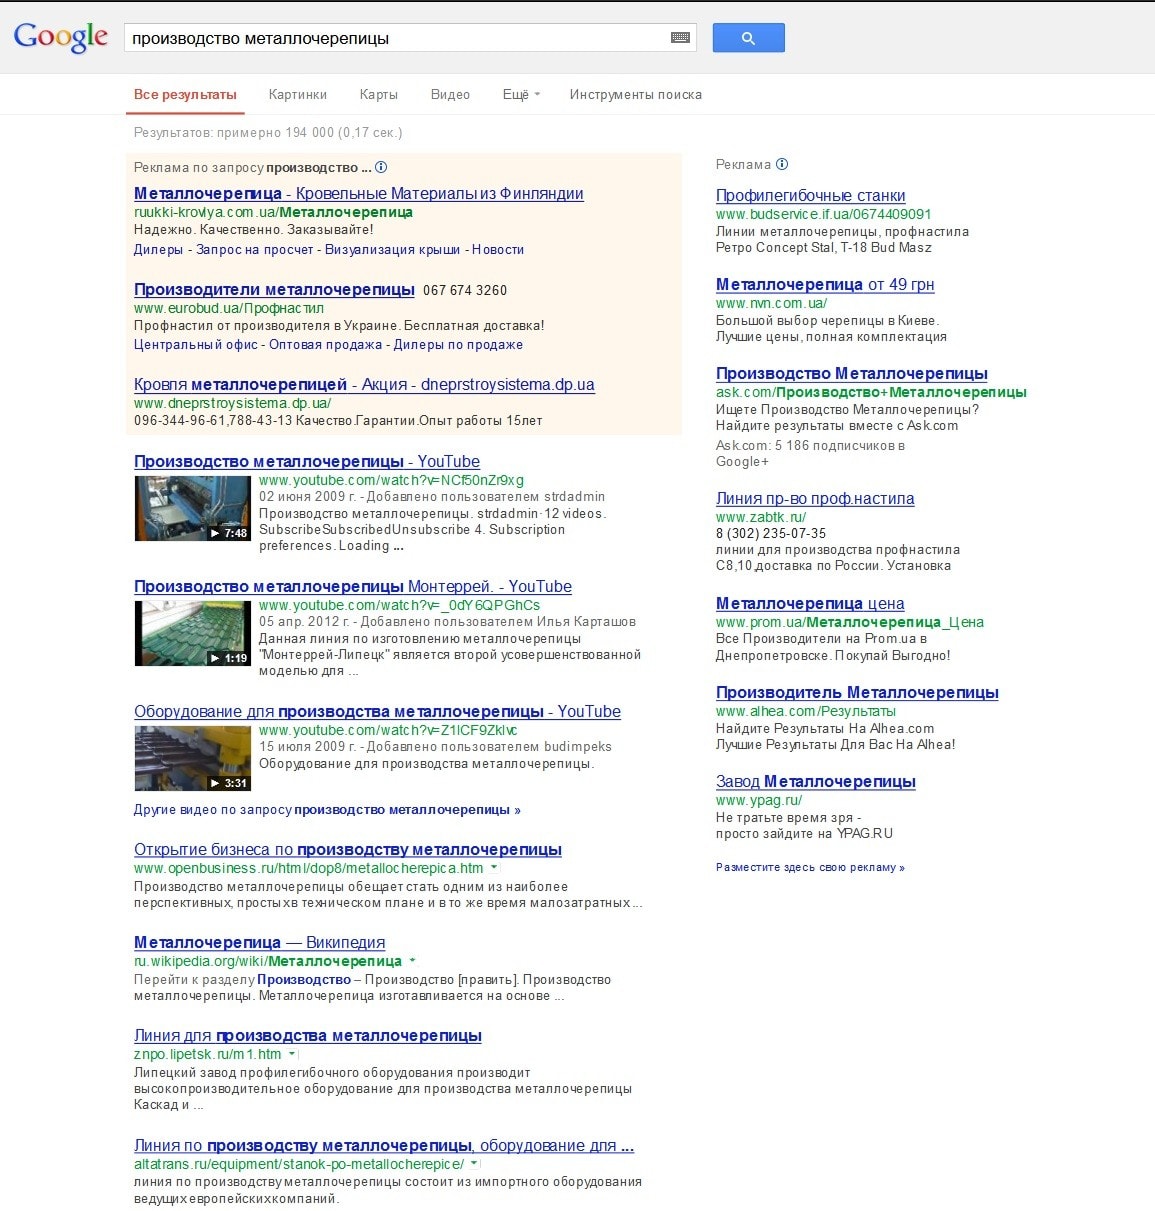This screenshot has height=1211, width=1155.
Task: Click 'Другие видео по запросу' link
Action: pyautogui.click(x=327, y=809)
